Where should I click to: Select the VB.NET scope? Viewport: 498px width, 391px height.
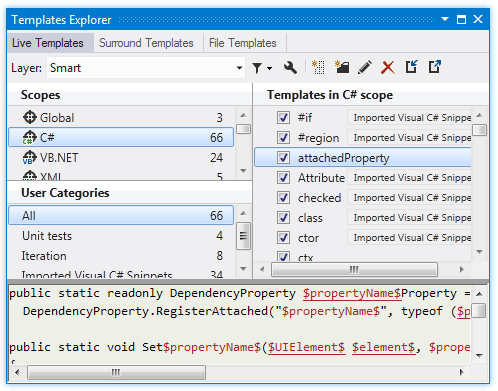pos(121,158)
